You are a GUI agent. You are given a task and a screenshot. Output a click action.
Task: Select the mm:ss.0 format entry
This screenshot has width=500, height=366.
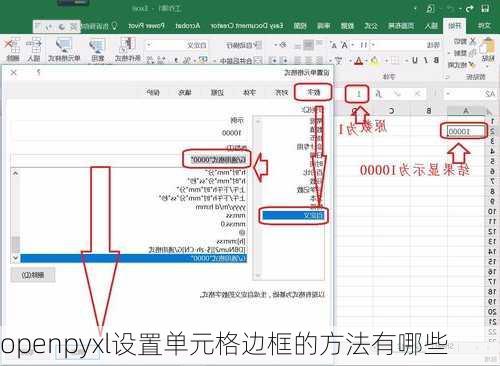(233, 224)
